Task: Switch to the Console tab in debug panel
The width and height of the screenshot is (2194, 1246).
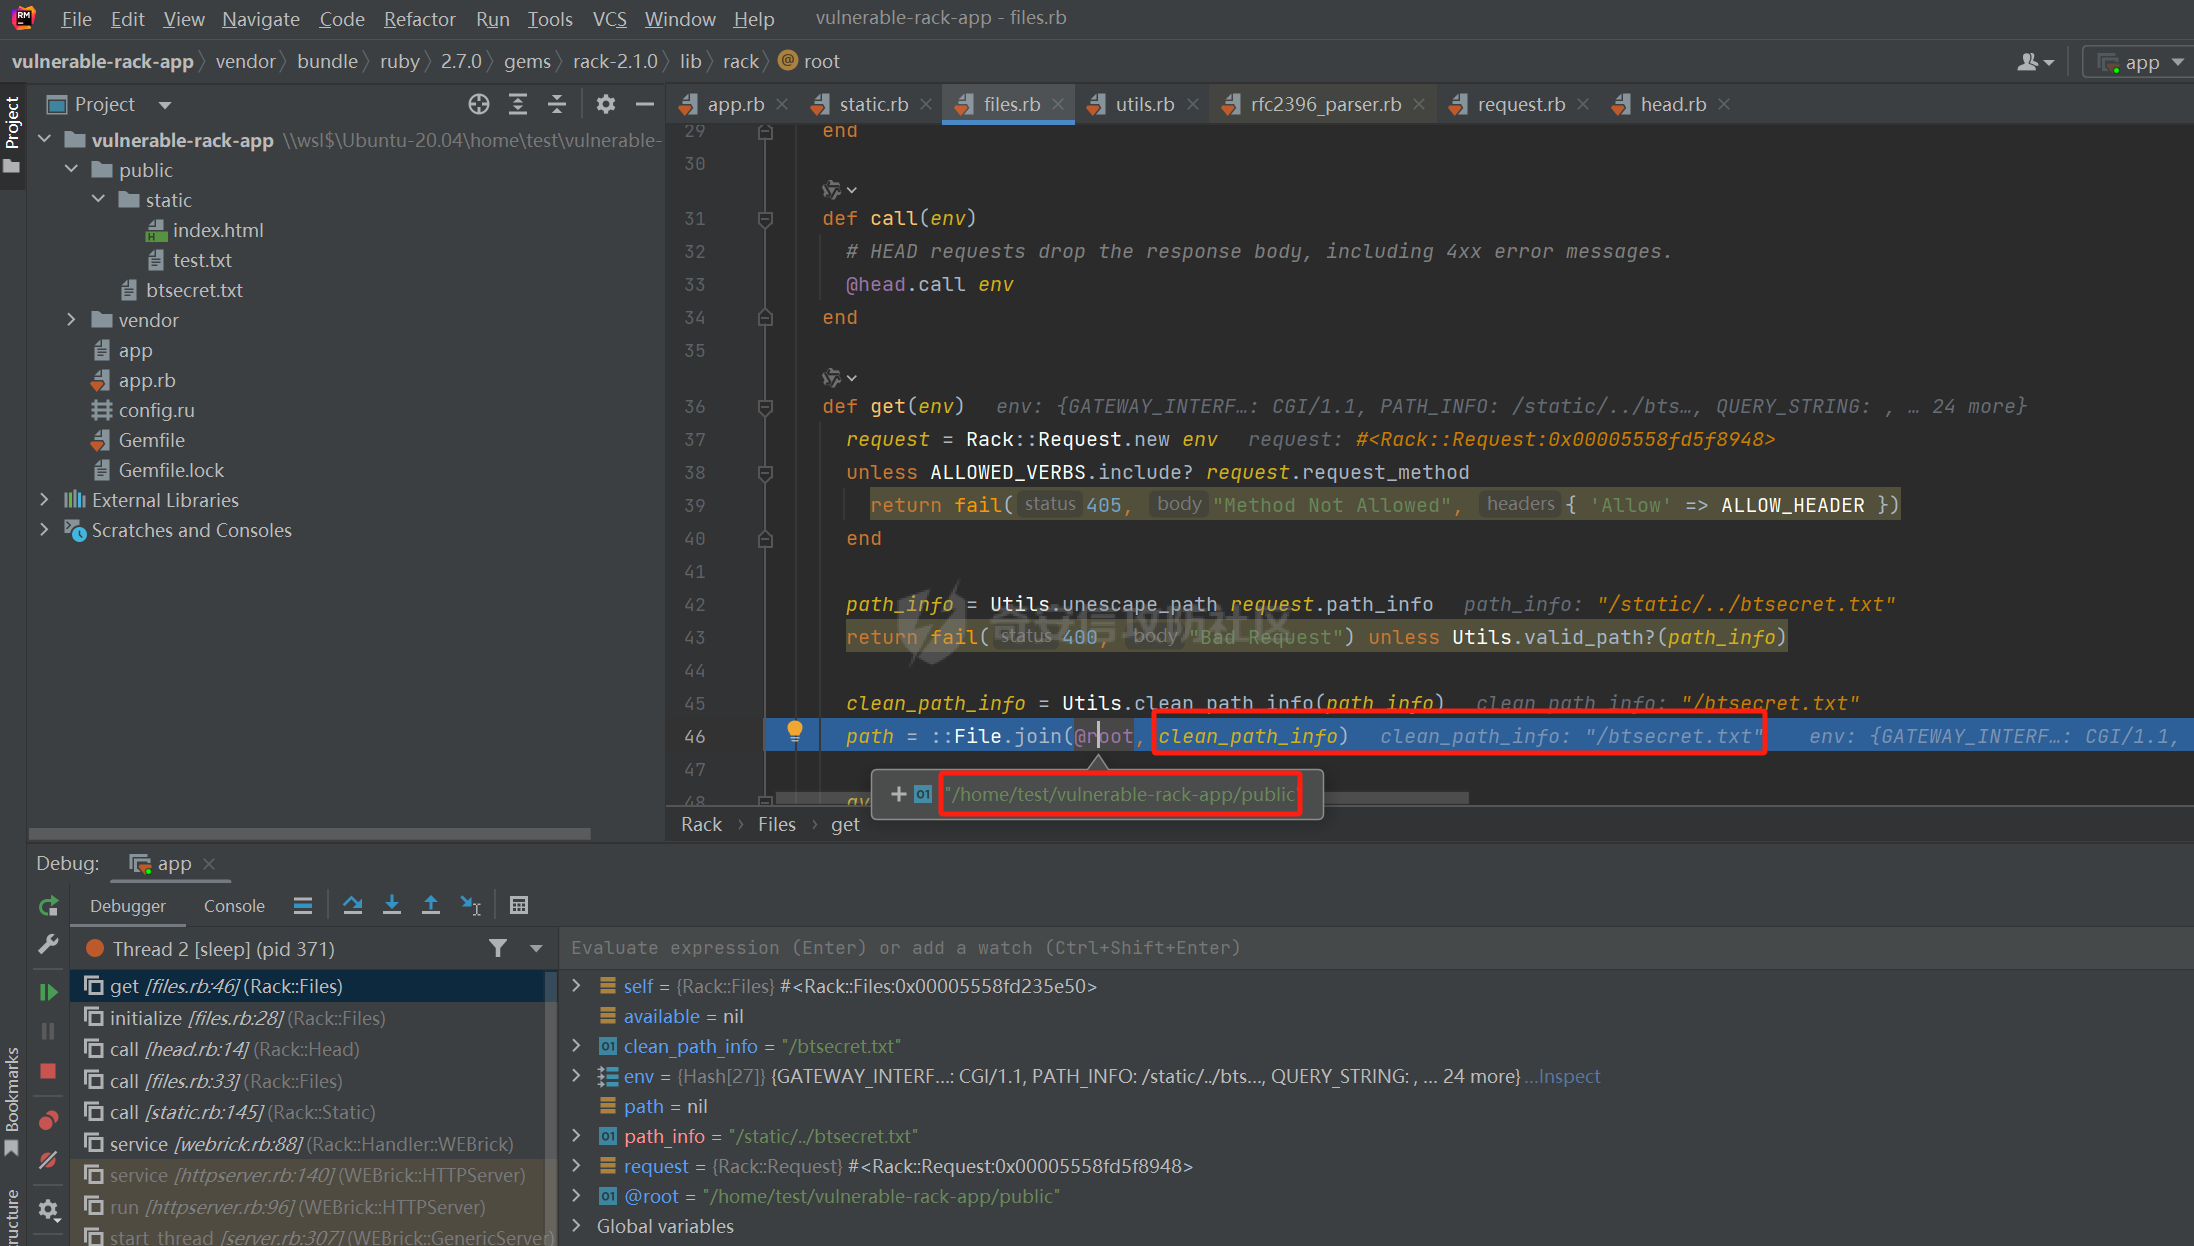Action: tap(234, 906)
